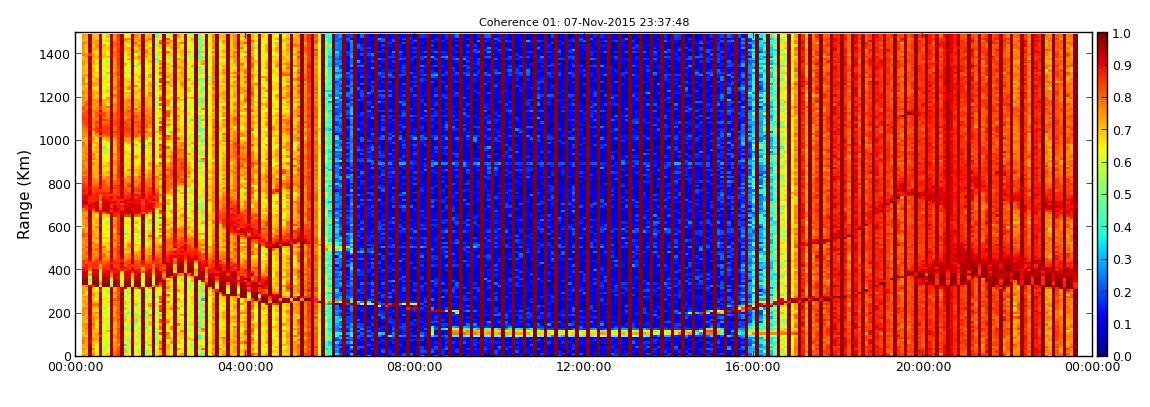Click the 1000 tick label on the range axis
Image resolution: width=1150 pixels, height=407 pixels.
[53, 141]
